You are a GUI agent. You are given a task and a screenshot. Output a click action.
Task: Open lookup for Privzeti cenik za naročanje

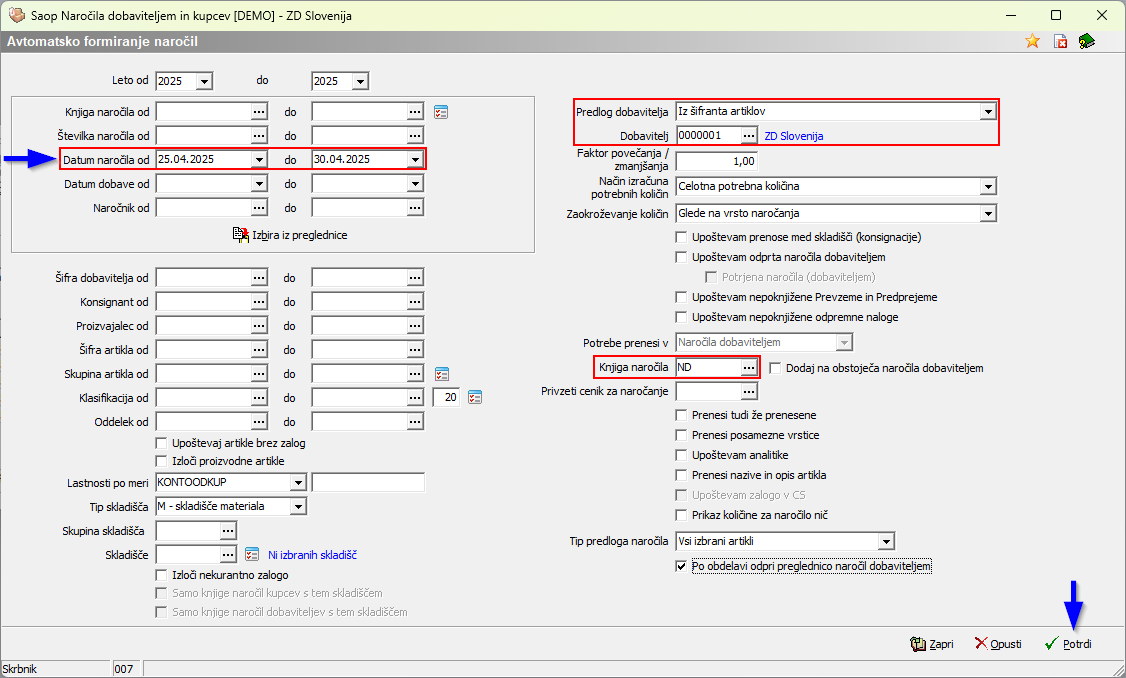click(x=748, y=391)
